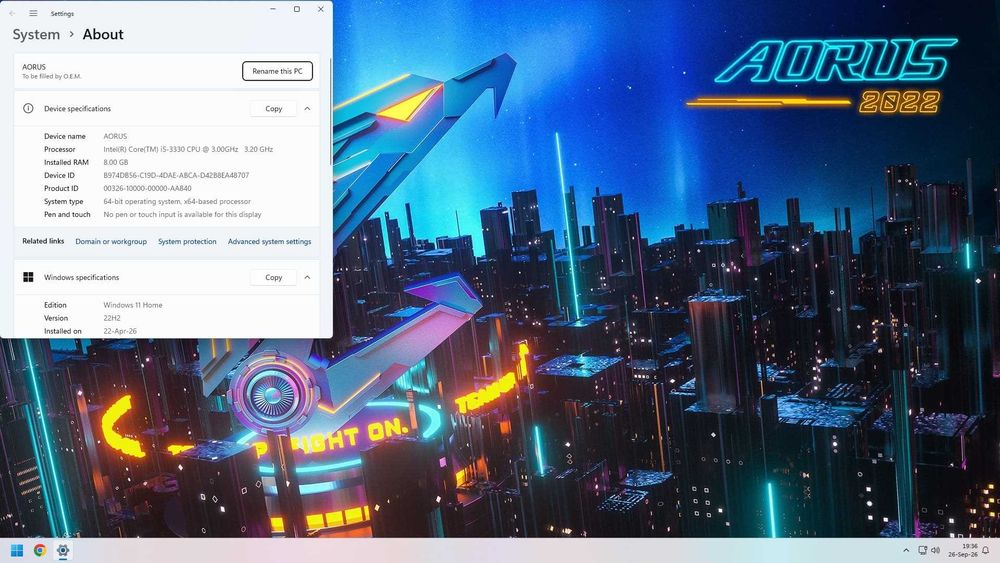Select the Product ID value 00326-10000-00000-AA840
The width and height of the screenshot is (1000, 563).
click(x=147, y=188)
